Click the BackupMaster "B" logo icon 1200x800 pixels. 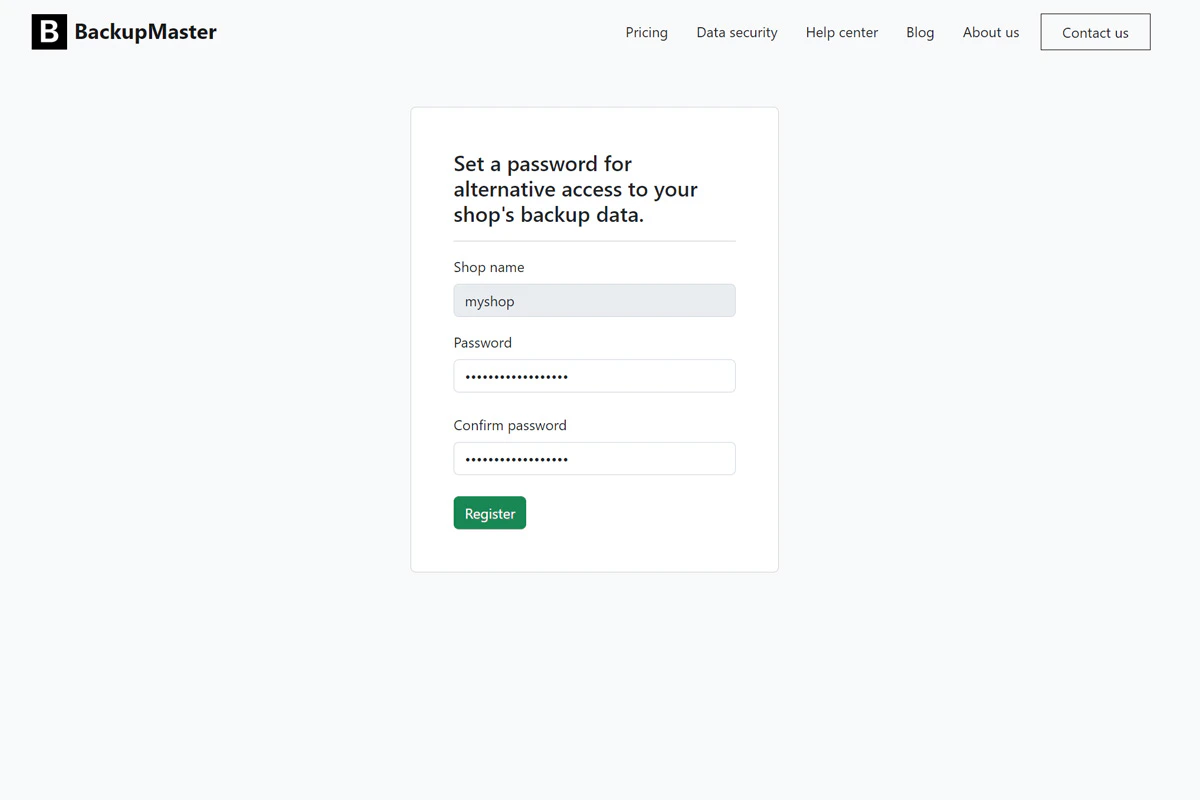pyautogui.click(x=48, y=31)
